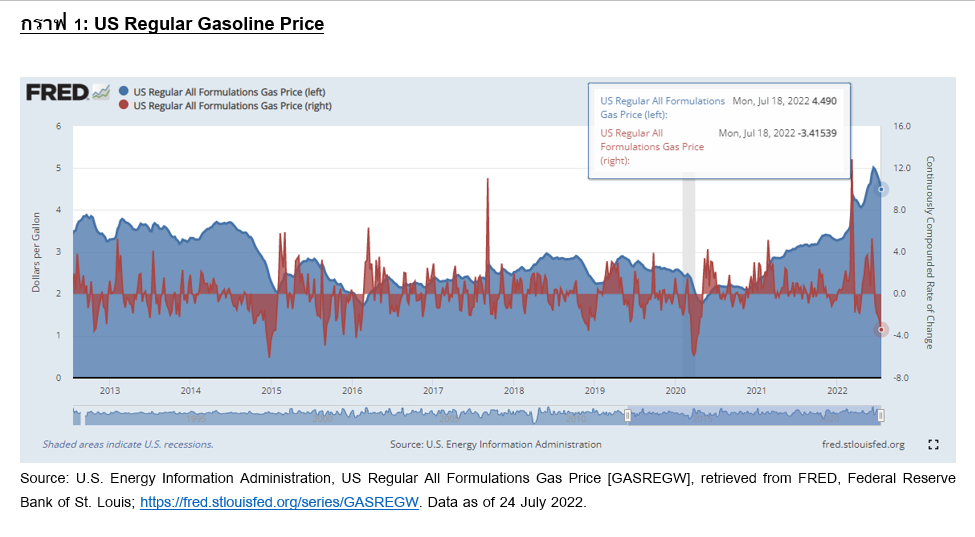Image resolution: width=975 pixels, height=537 pixels.
Task: Click the legend label 'US Regular All Formulations Gas Price (right)'
Action: [233, 106]
